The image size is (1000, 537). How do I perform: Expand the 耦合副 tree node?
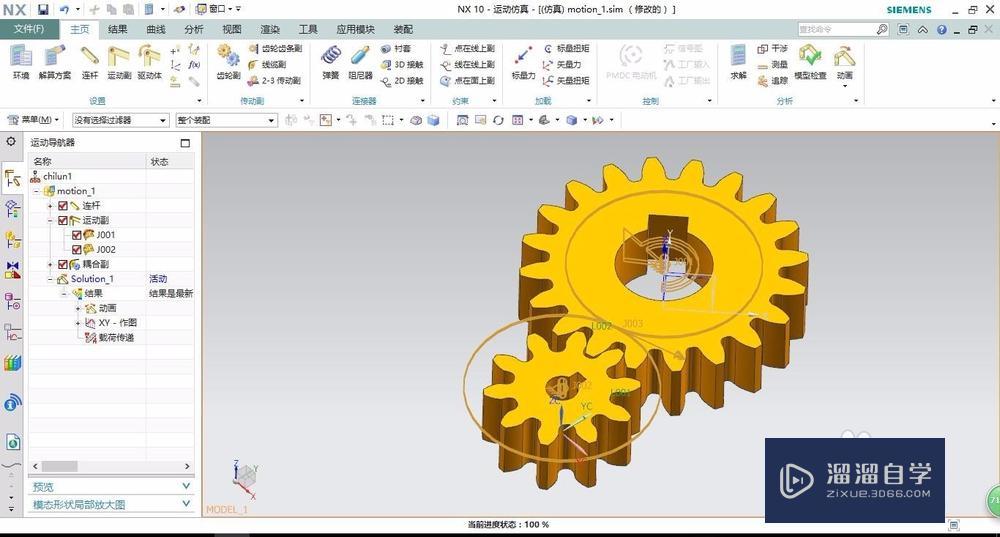coord(50,264)
